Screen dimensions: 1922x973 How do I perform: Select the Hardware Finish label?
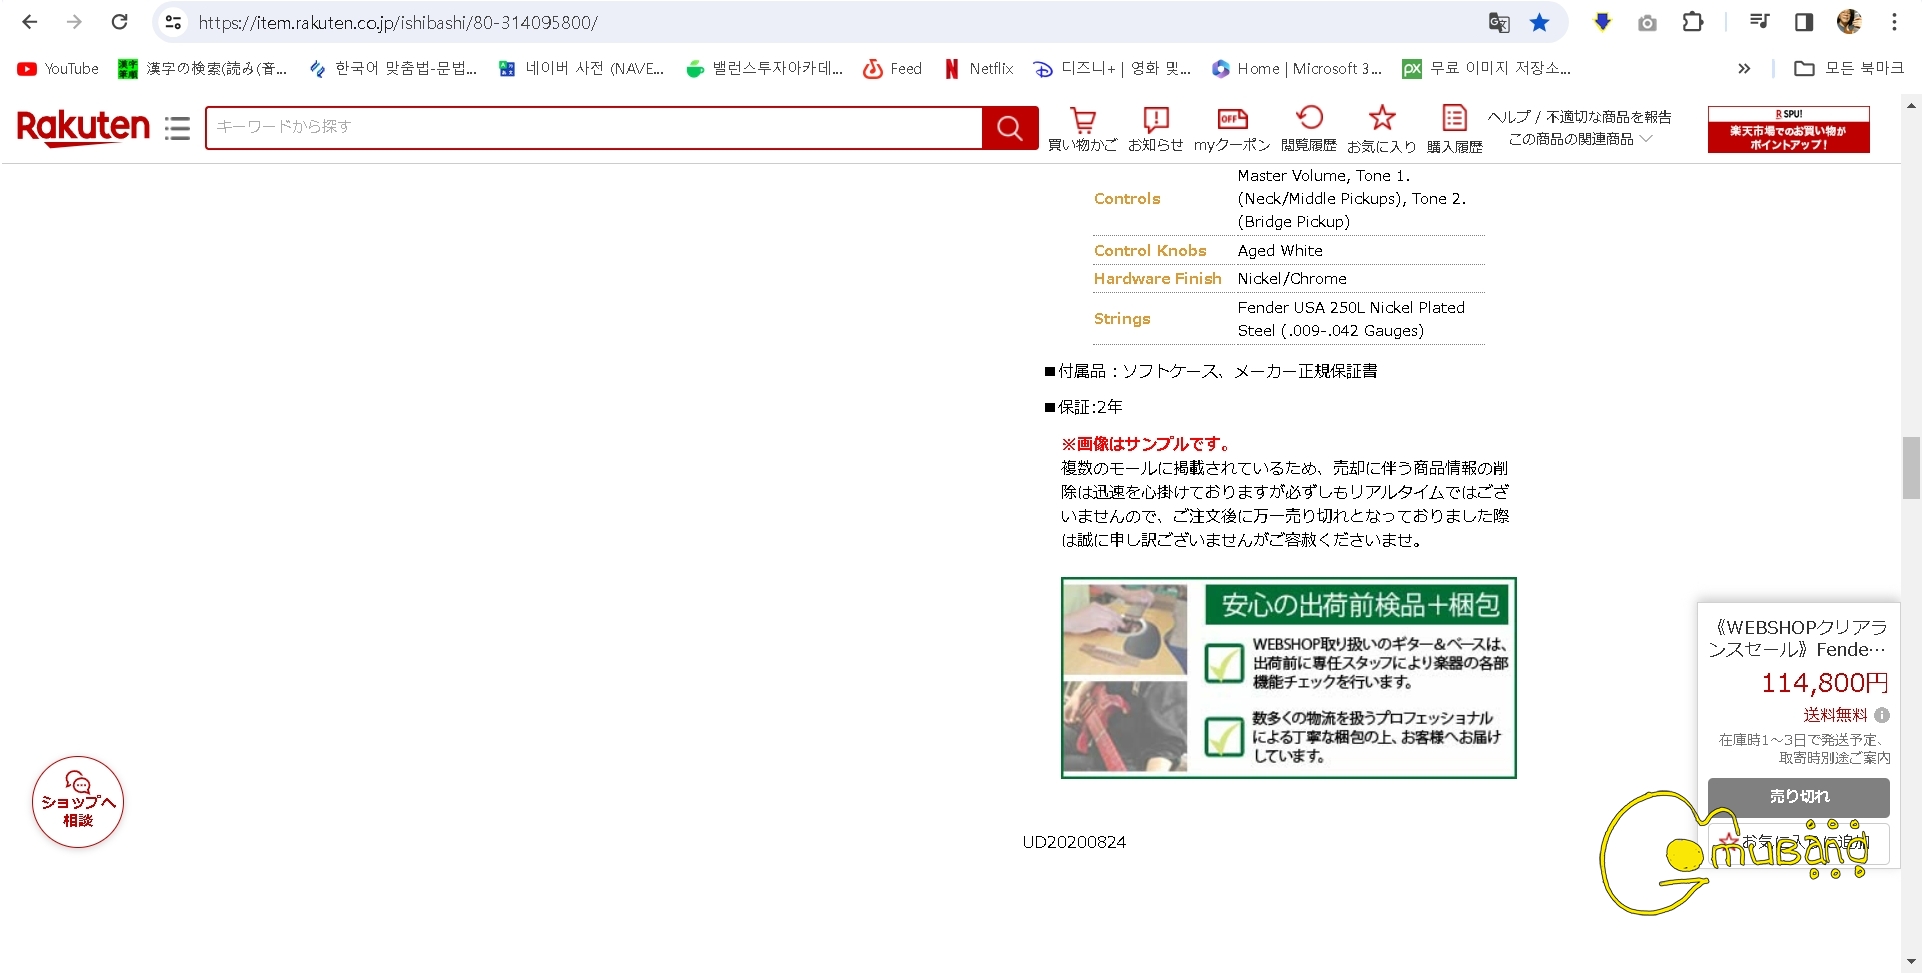click(1157, 279)
